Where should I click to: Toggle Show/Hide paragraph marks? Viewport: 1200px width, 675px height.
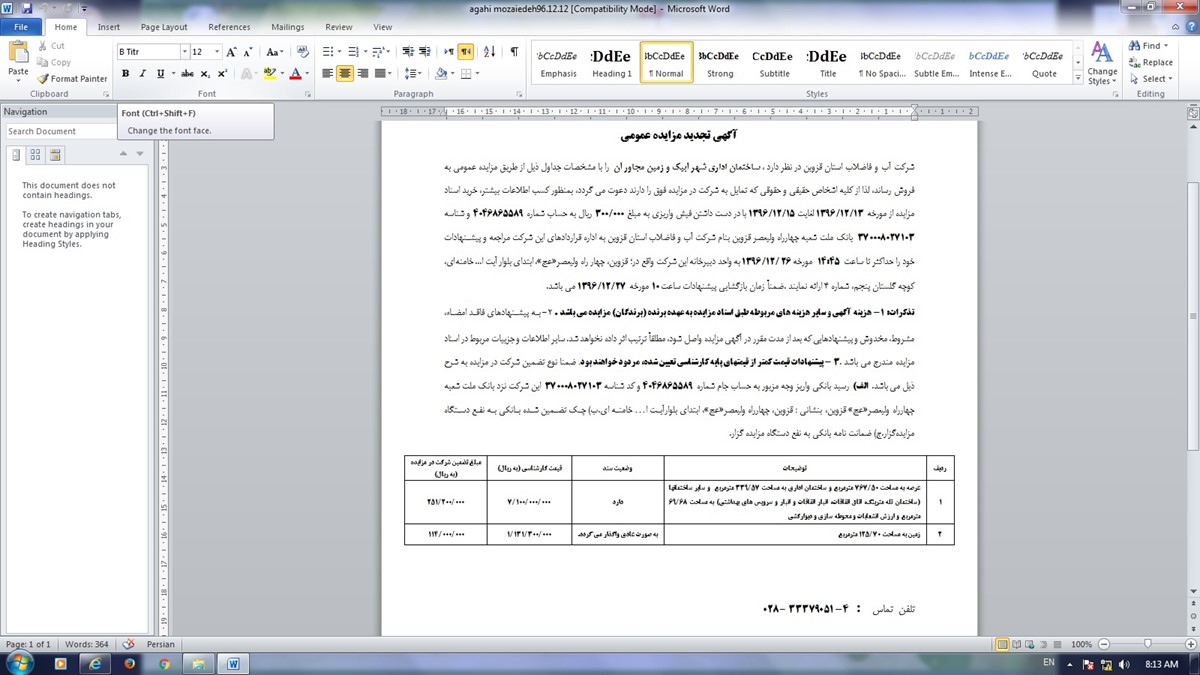(x=514, y=52)
